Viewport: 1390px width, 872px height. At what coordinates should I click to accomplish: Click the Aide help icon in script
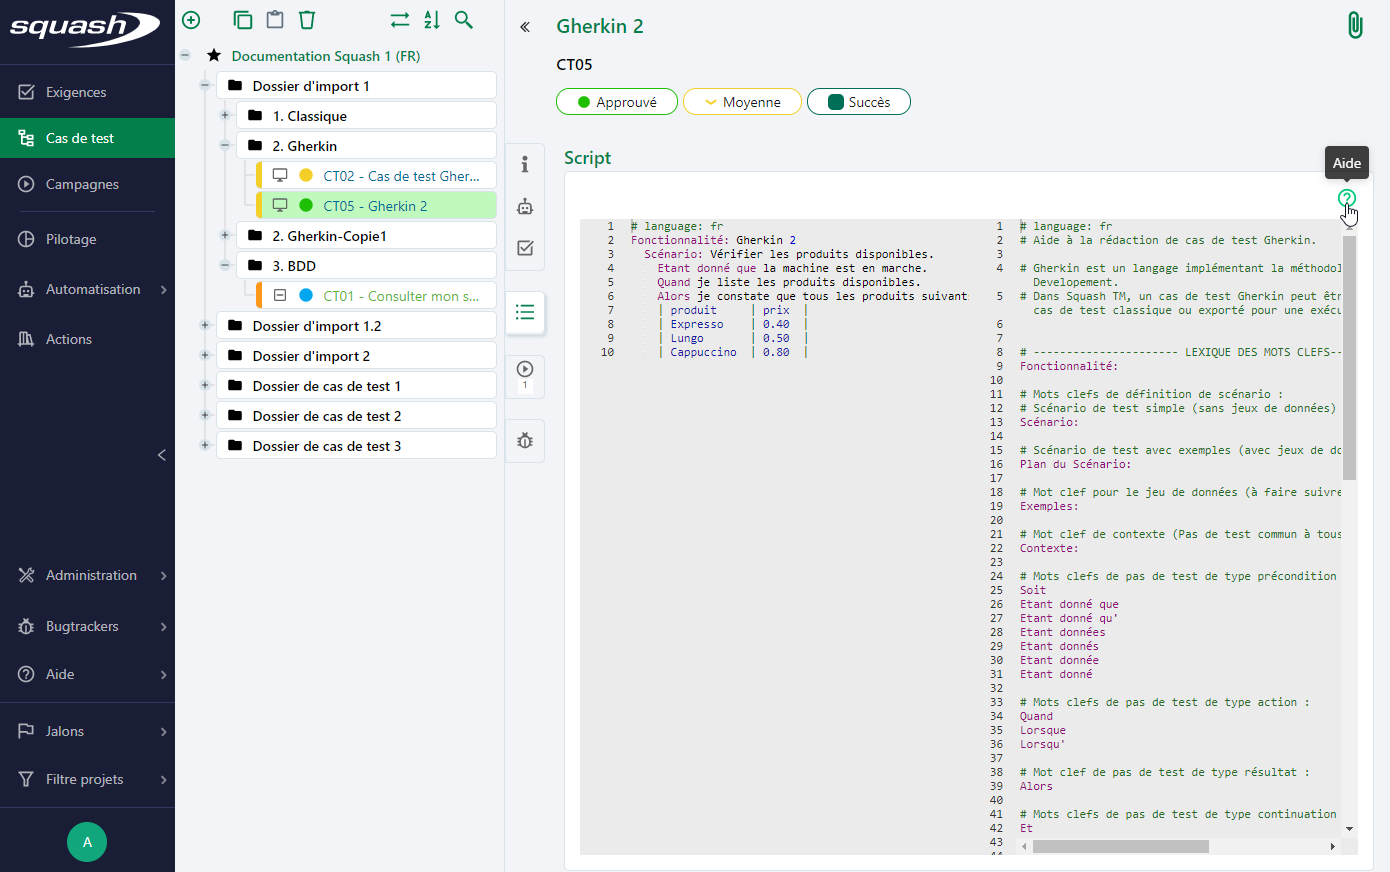point(1346,198)
